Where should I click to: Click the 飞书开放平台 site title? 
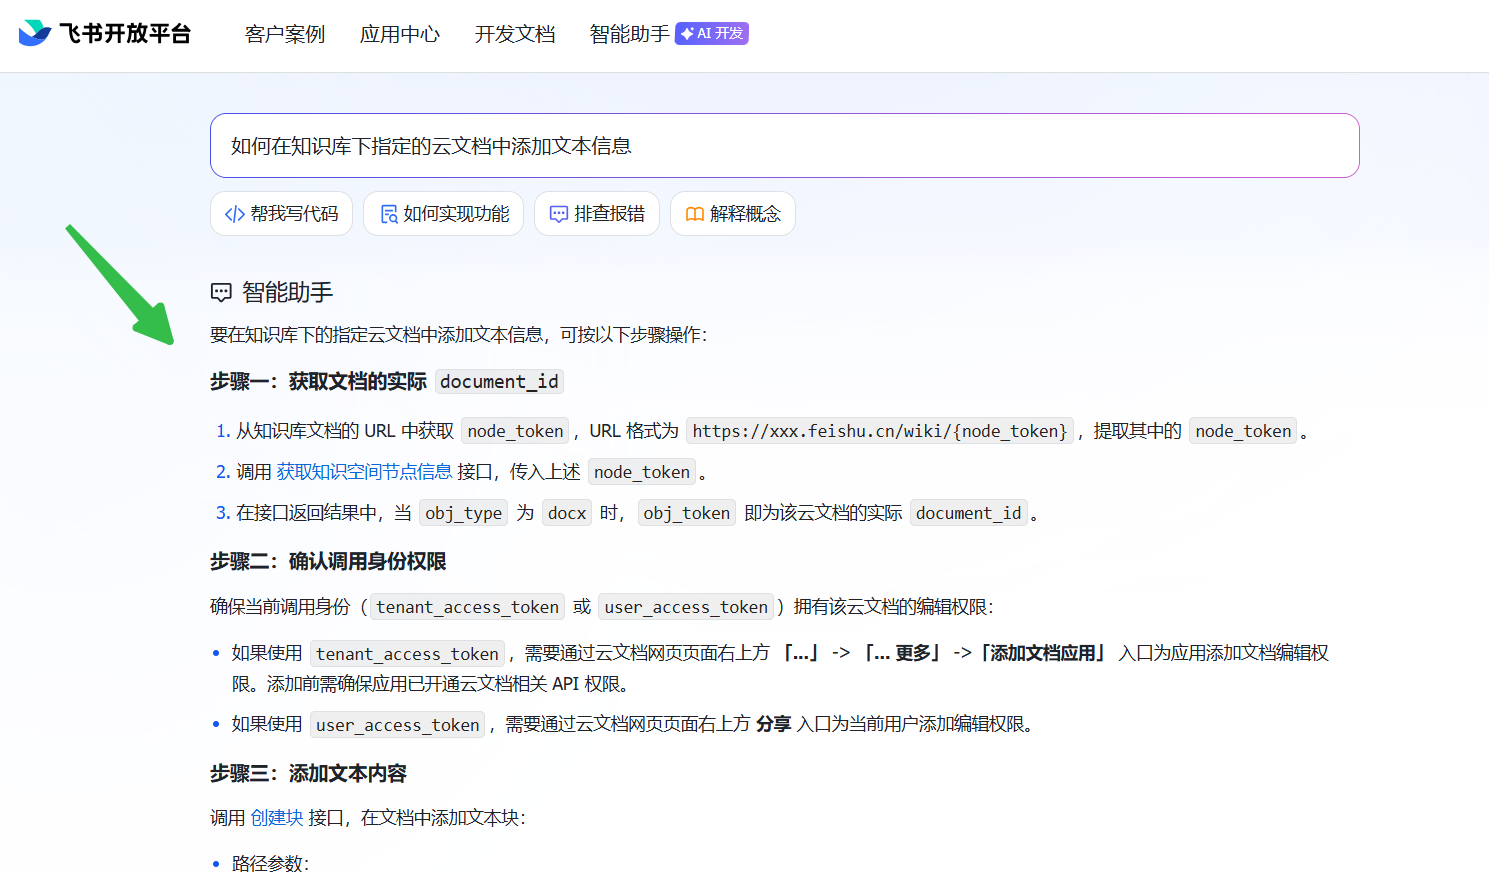pyautogui.click(x=125, y=34)
